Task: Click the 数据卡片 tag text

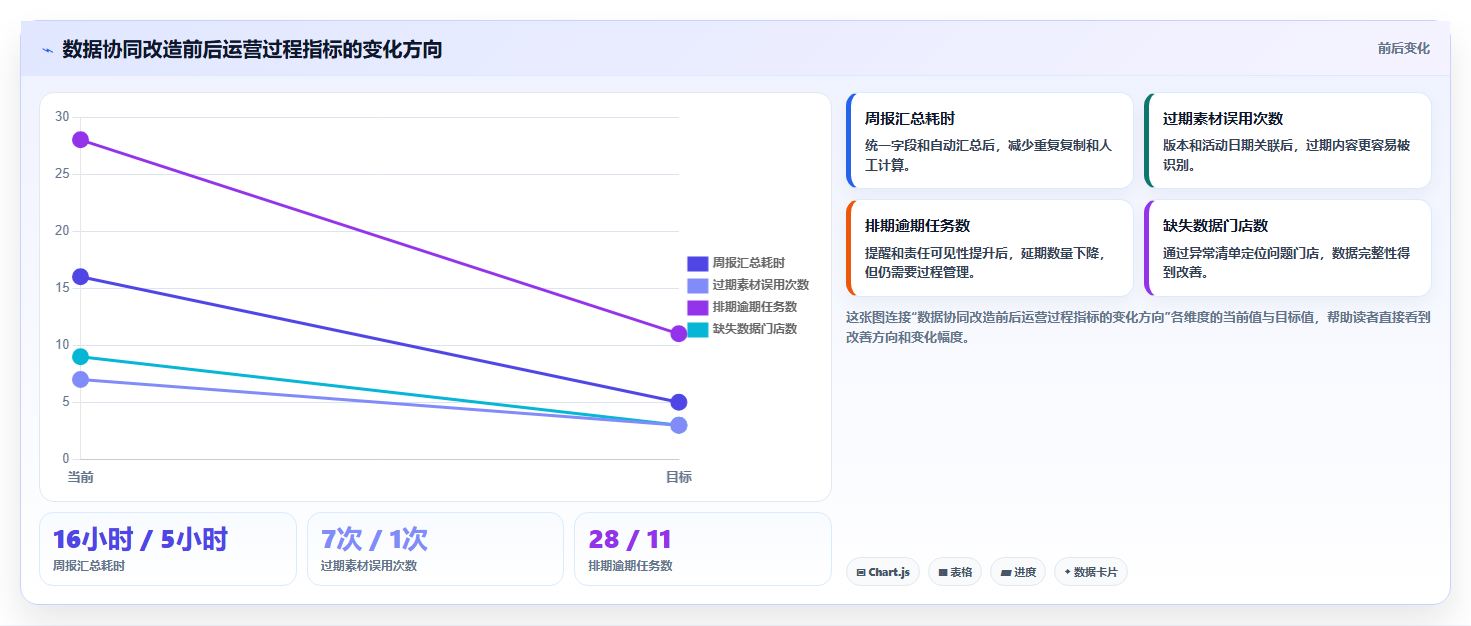Action: [x=1096, y=572]
